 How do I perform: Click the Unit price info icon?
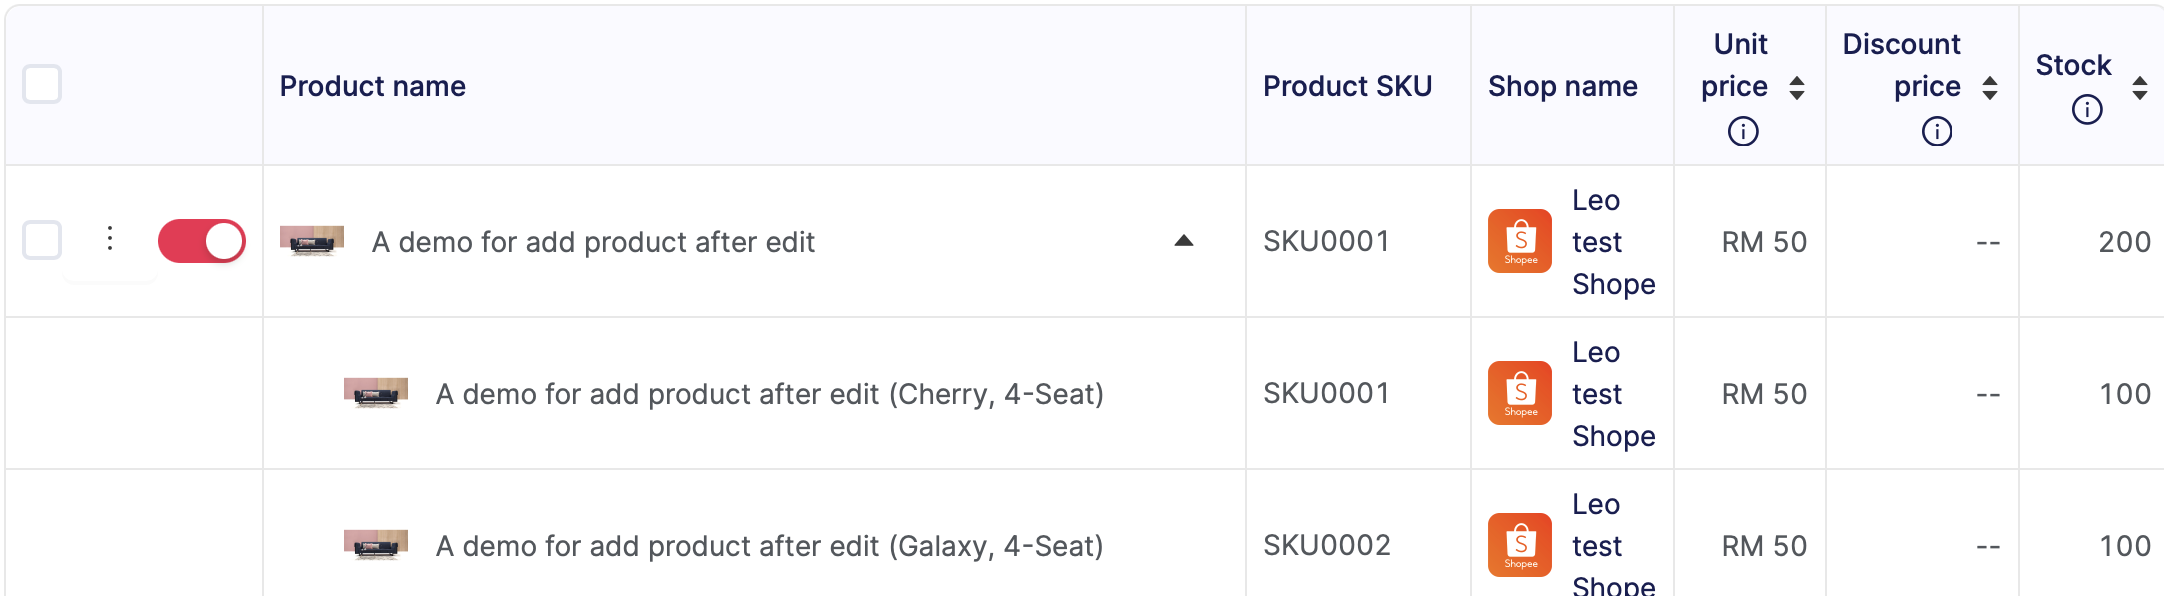pos(1743,131)
